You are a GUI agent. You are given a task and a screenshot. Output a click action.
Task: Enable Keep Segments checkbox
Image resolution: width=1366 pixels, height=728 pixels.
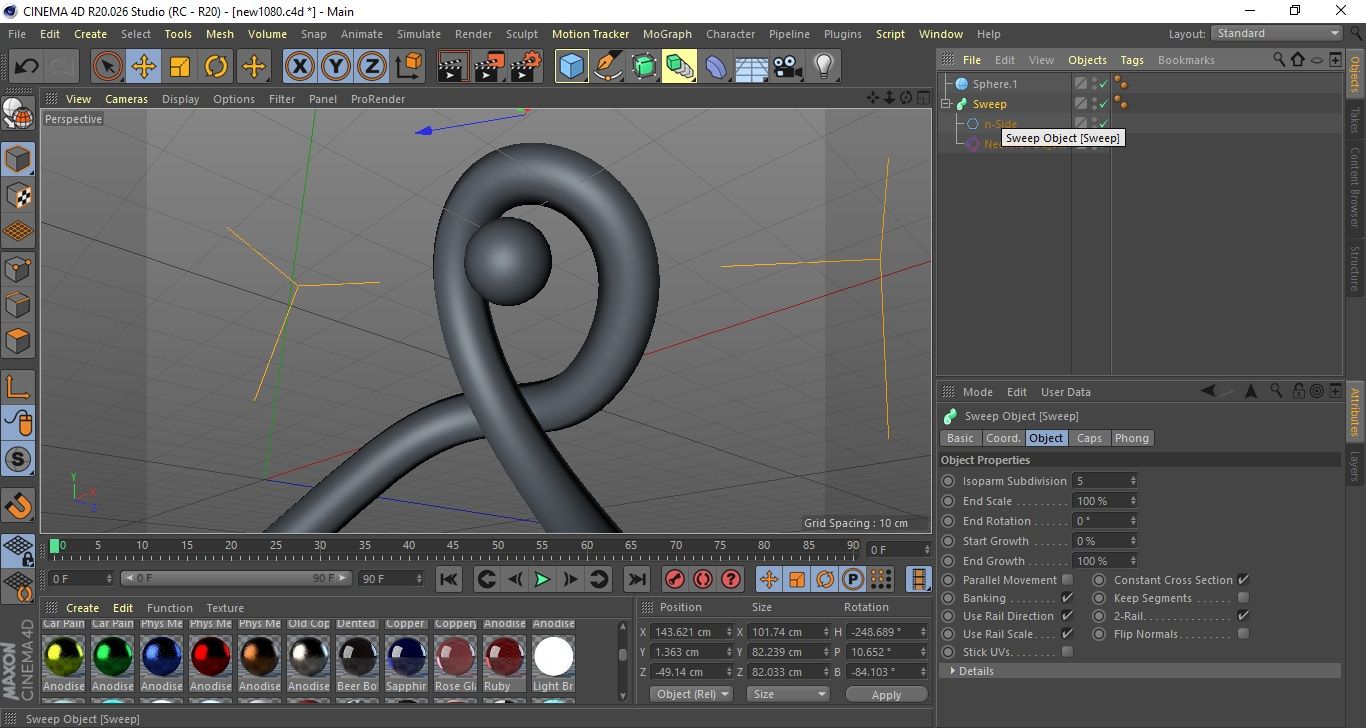1243,598
